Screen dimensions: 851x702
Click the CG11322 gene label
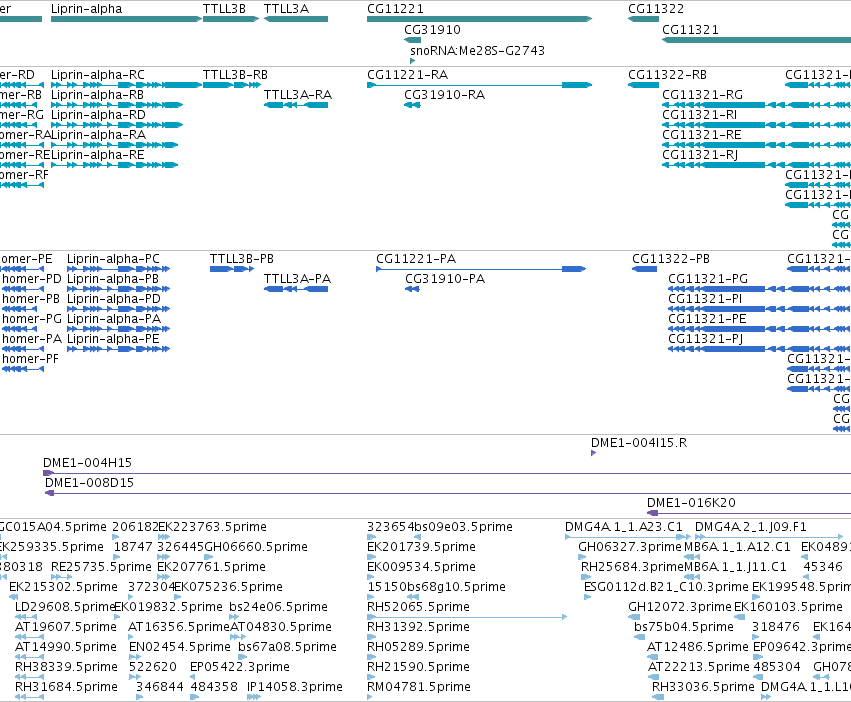pyautogui.click(x=656, y=9)
